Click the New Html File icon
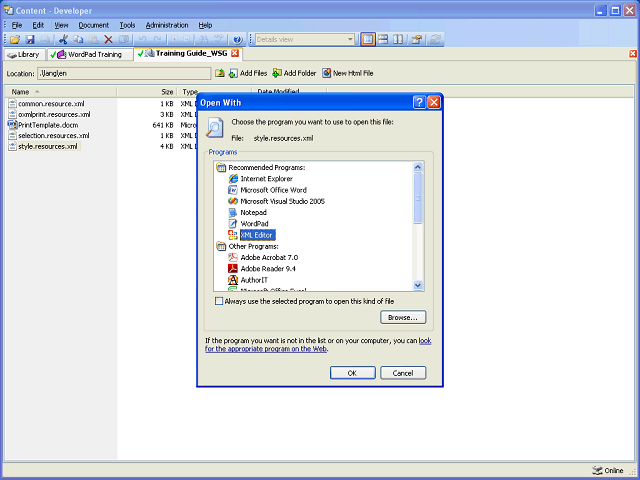Screen dimensions: 640x480 tap(327, 73)
